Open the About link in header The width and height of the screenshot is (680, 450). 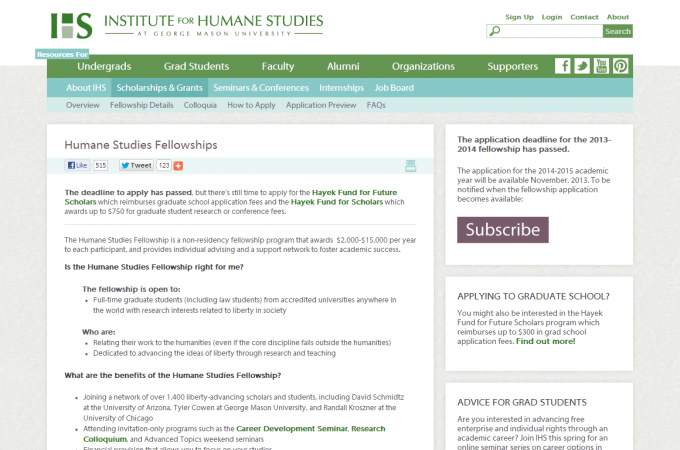pyautogui.click(x=618, y=17)
